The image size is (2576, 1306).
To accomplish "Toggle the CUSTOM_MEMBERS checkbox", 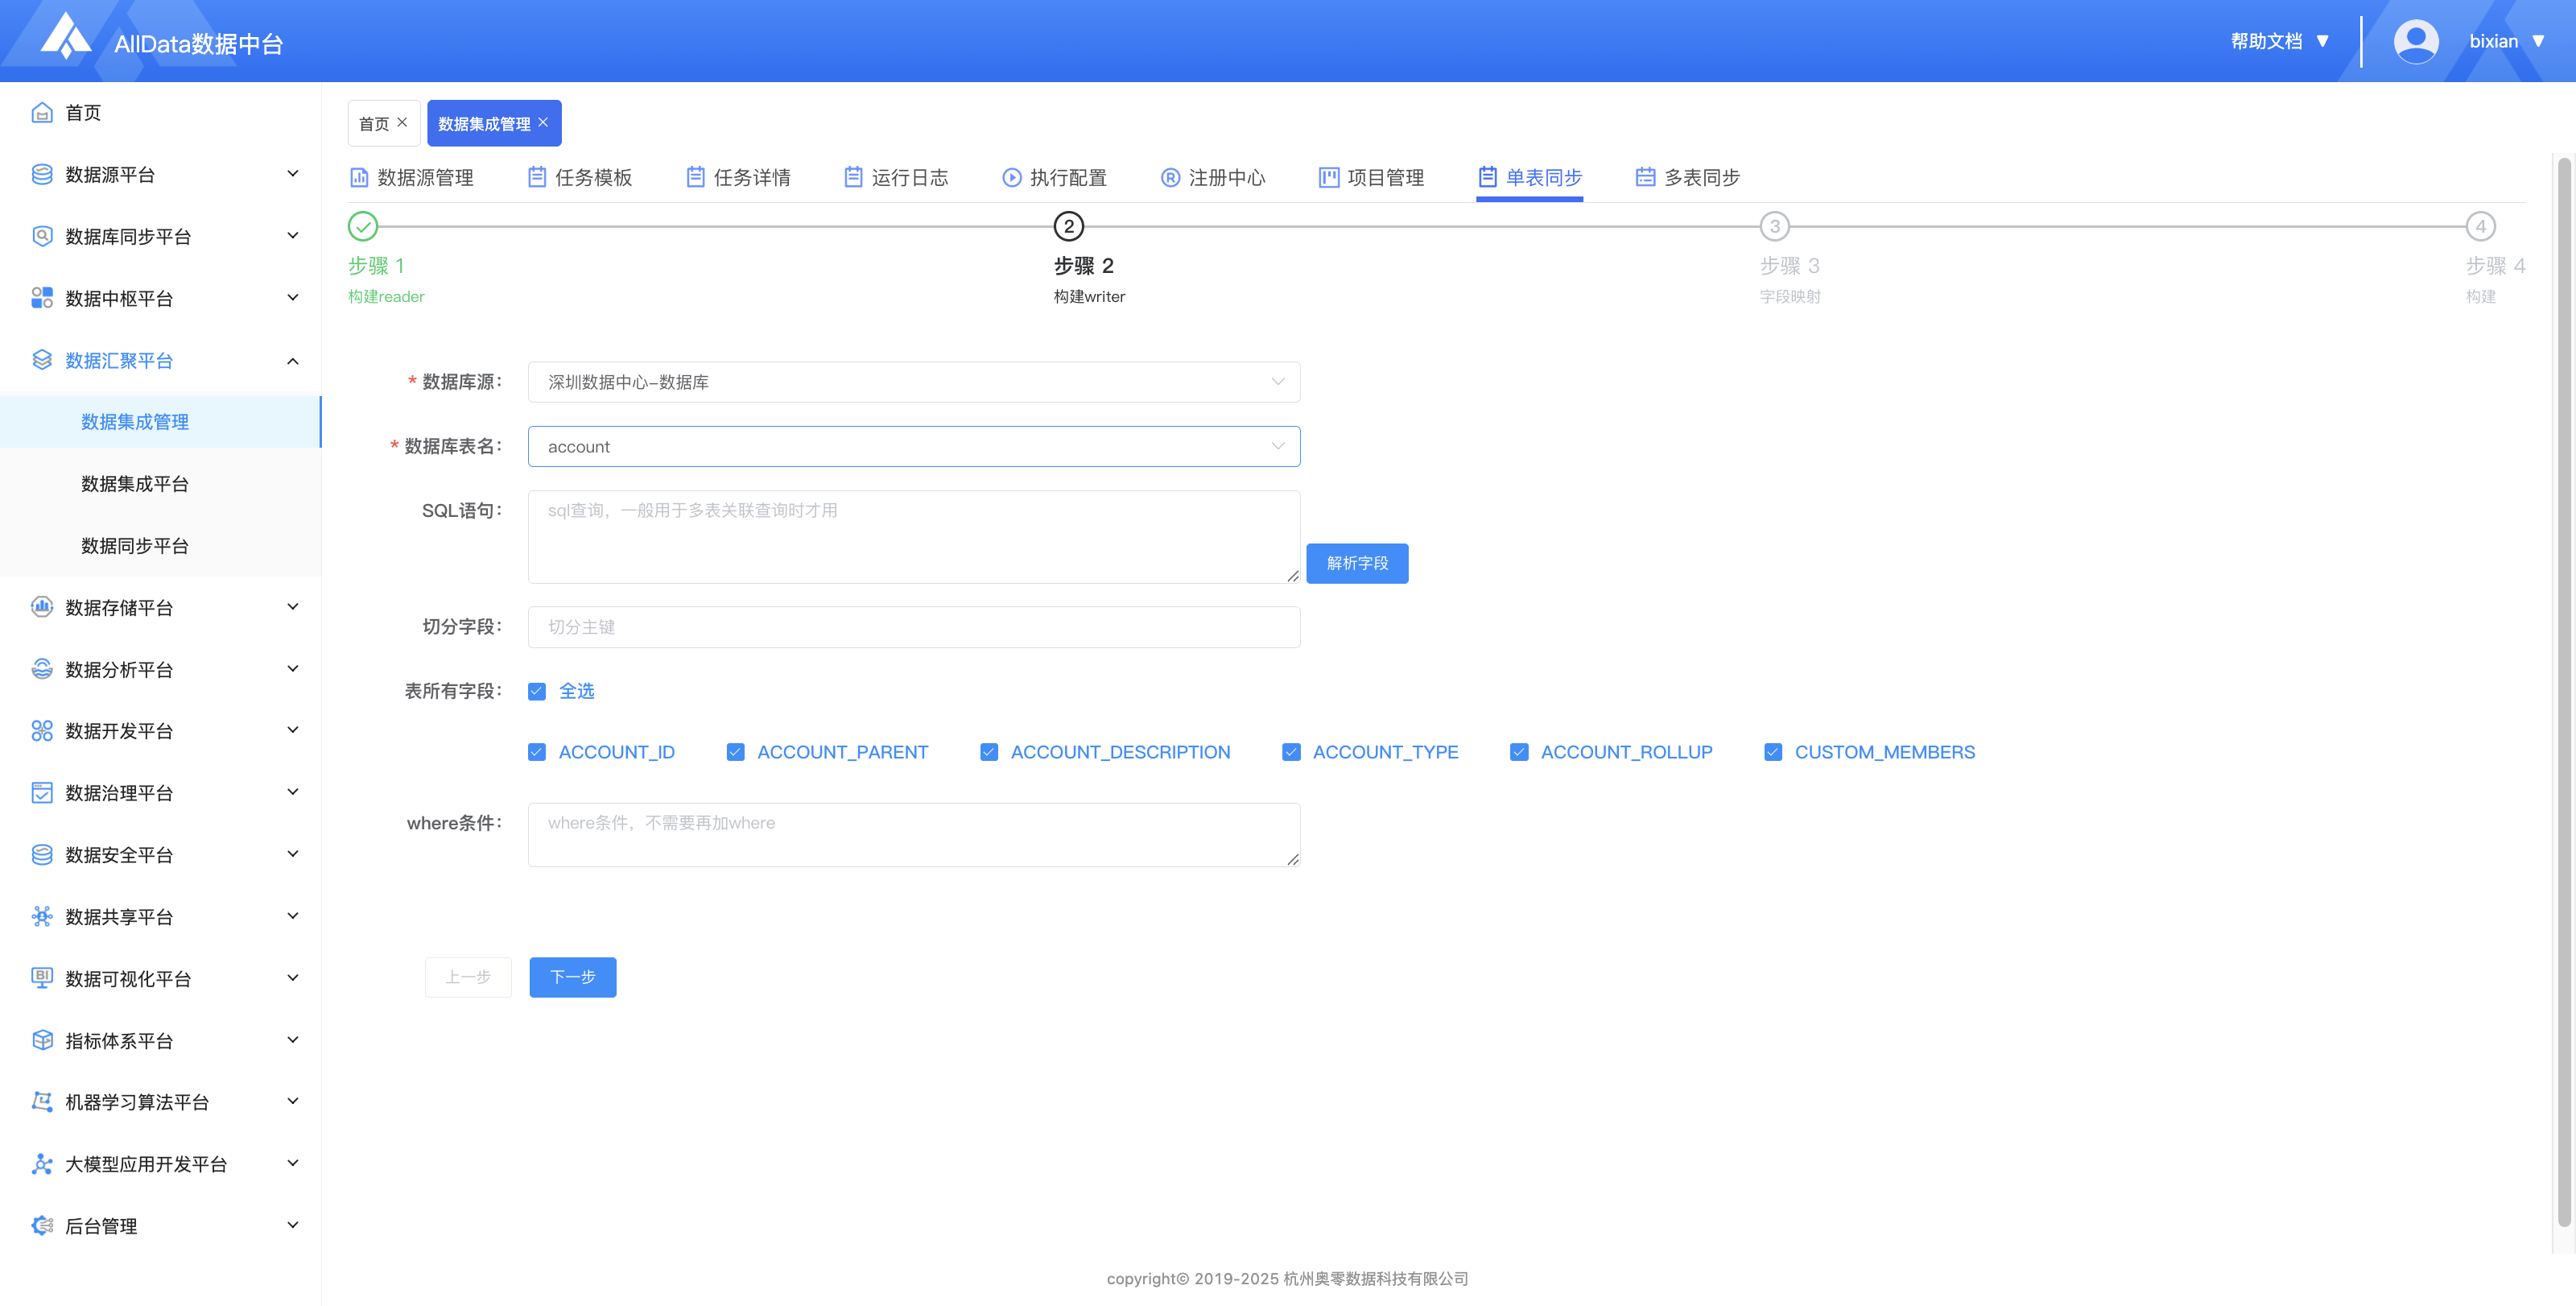I will point(1773,752).
